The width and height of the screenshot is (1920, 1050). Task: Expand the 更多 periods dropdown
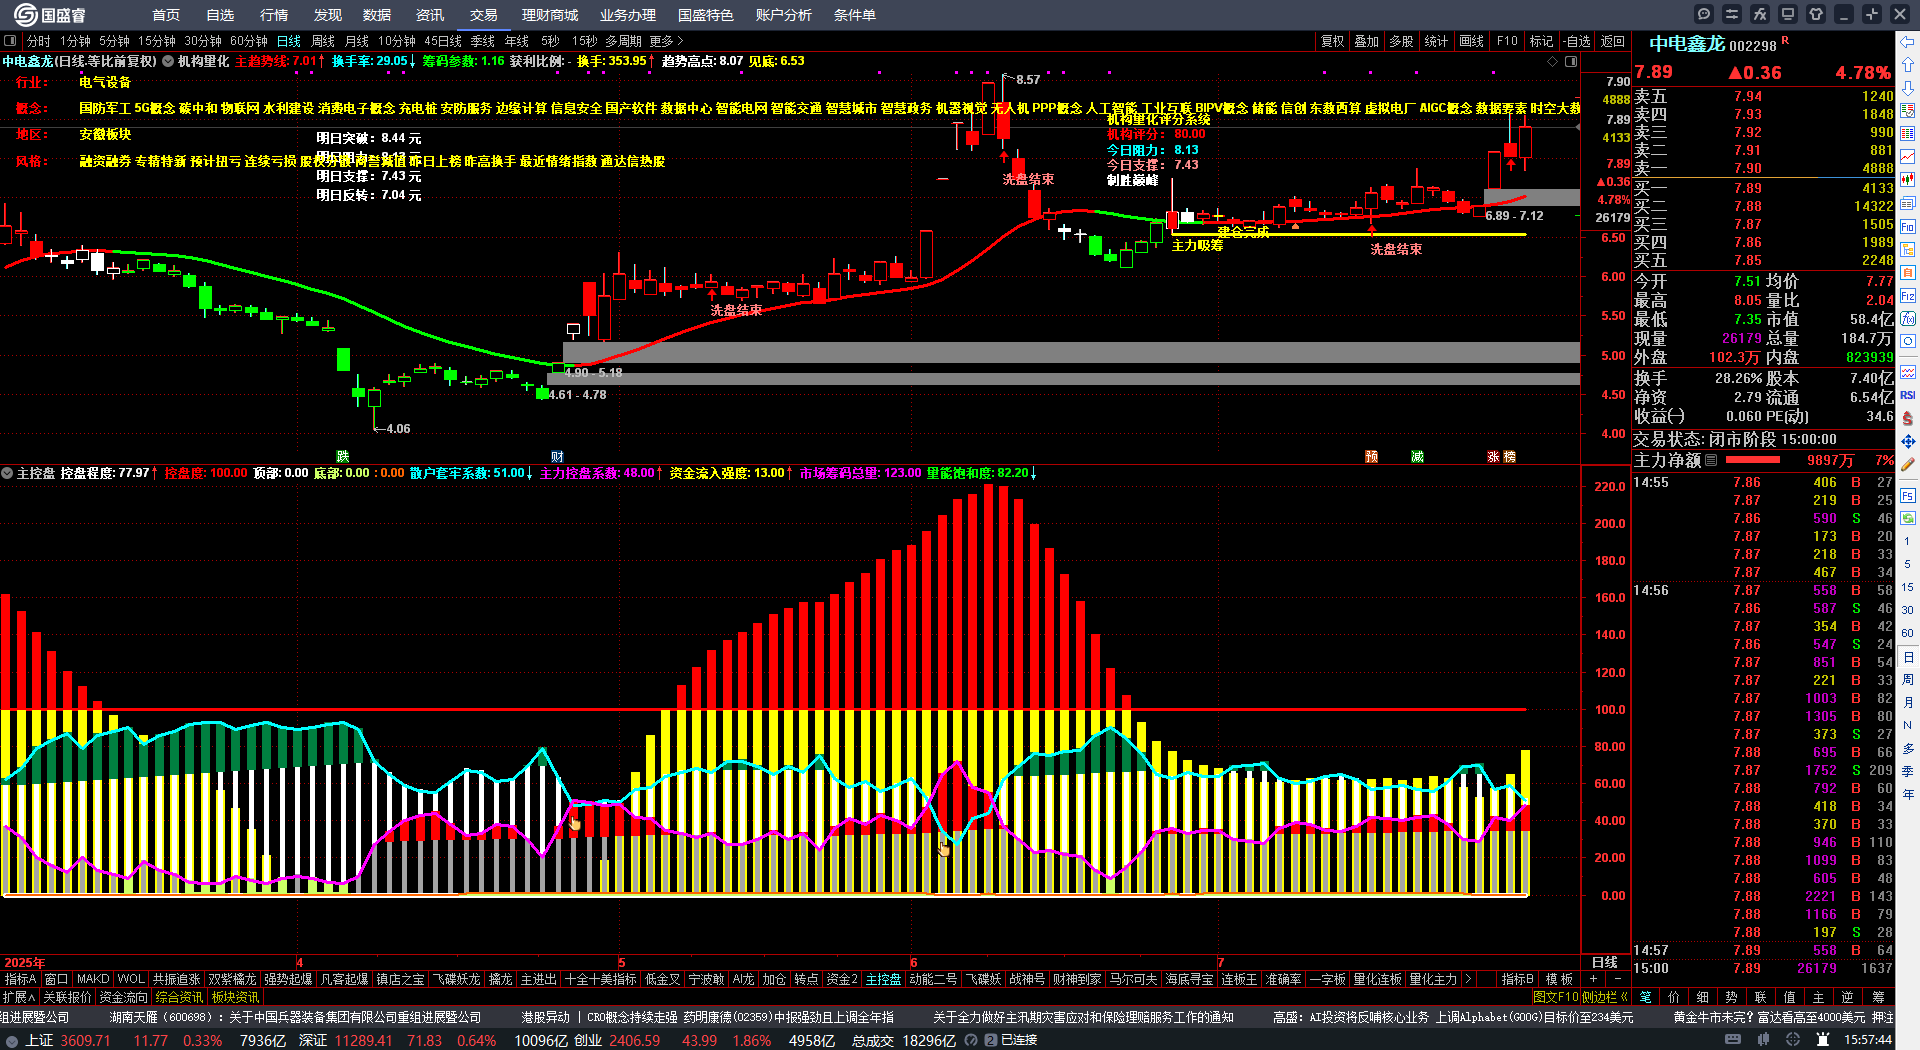[667, 41]
